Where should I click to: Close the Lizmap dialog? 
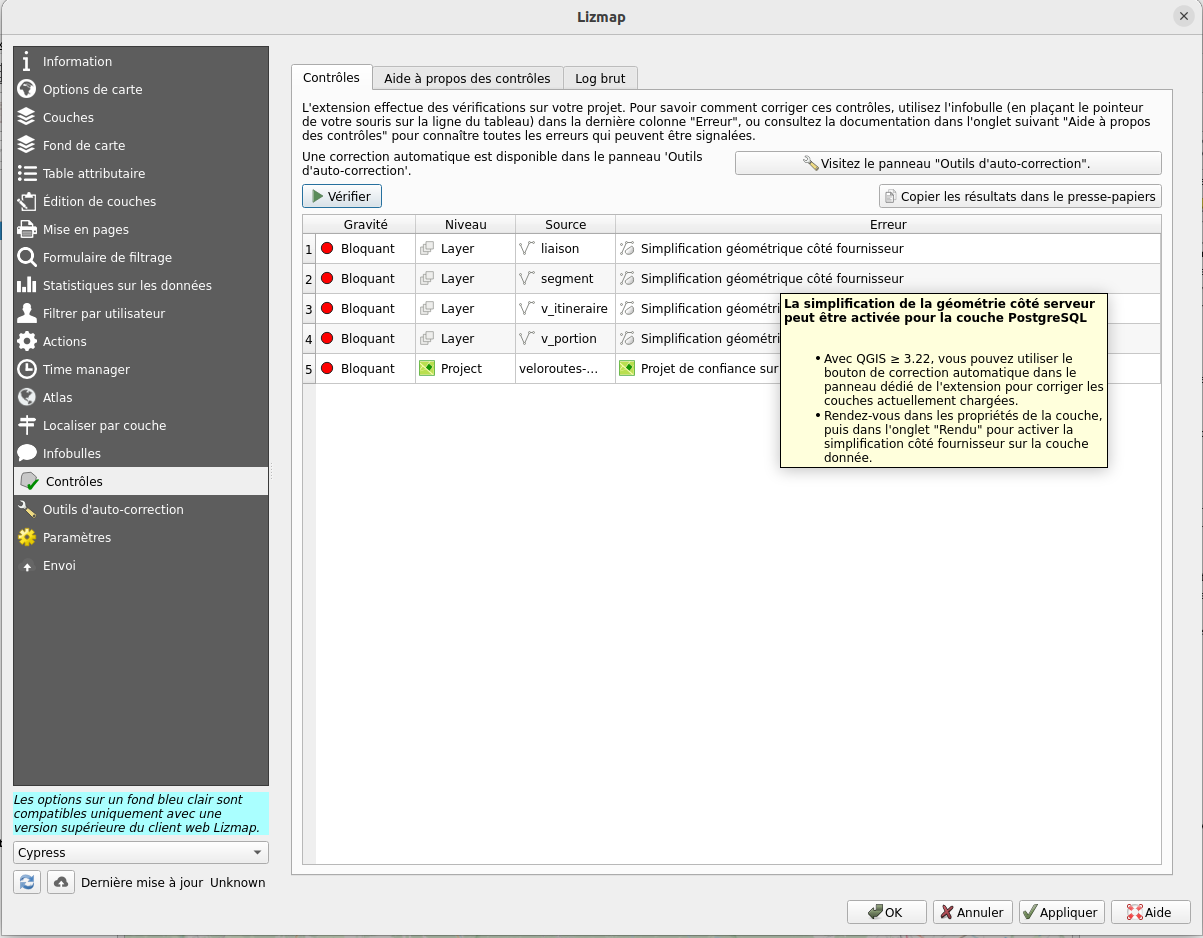(x=1183, y=16)
